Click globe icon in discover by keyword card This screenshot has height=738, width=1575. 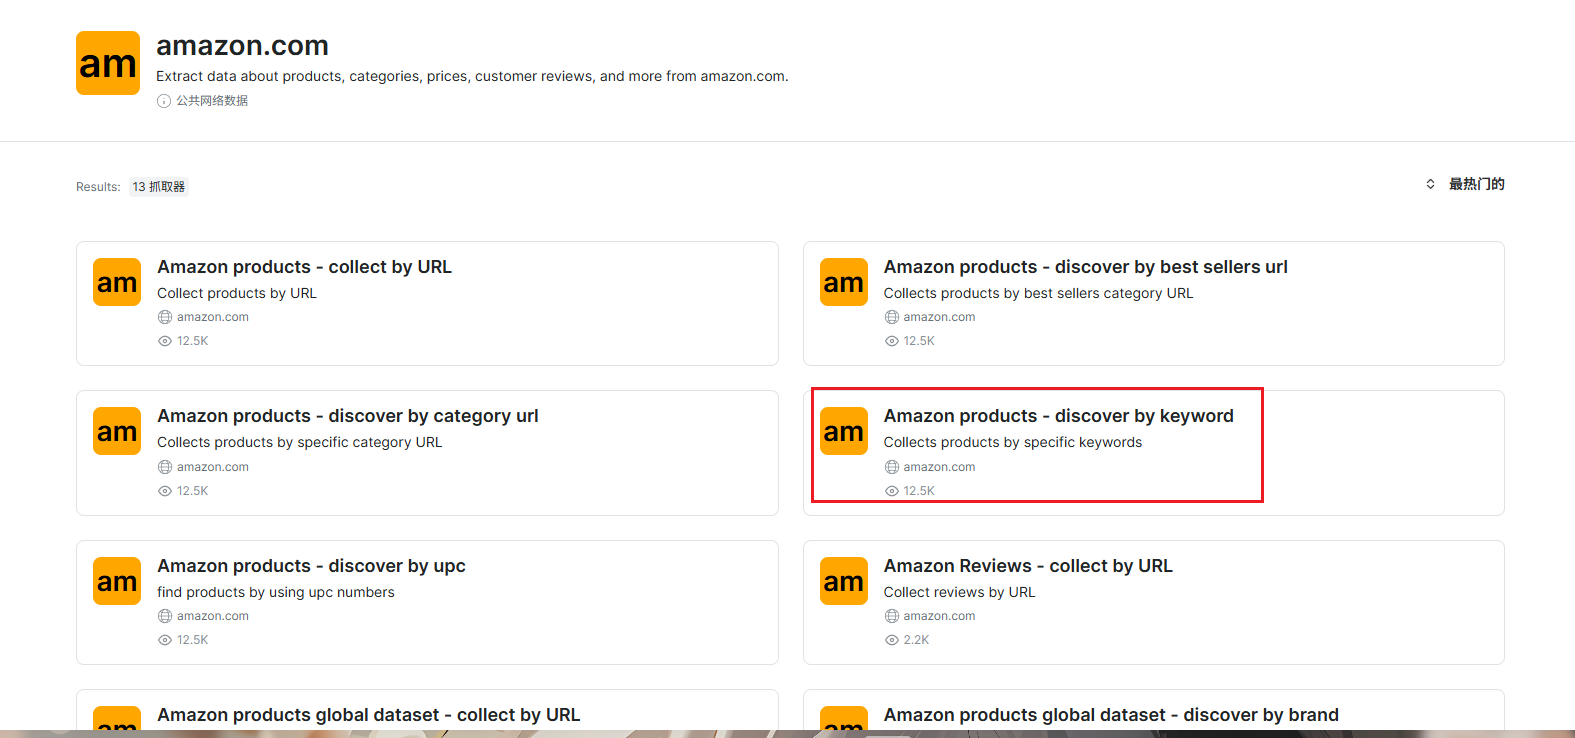click(892, 467)
